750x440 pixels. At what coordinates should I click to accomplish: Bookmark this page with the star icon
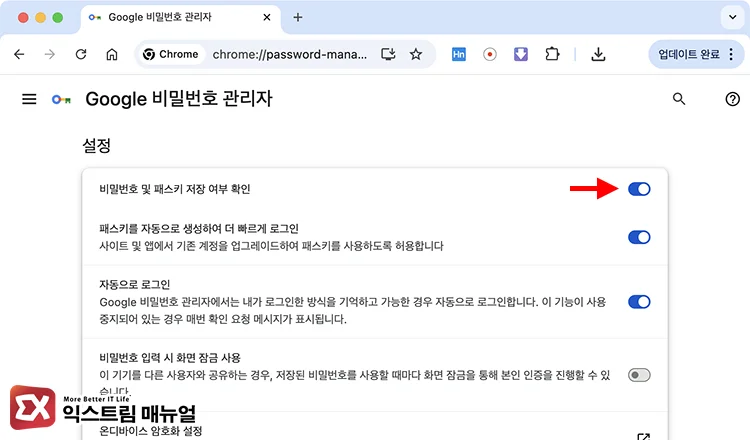(416, 54)
